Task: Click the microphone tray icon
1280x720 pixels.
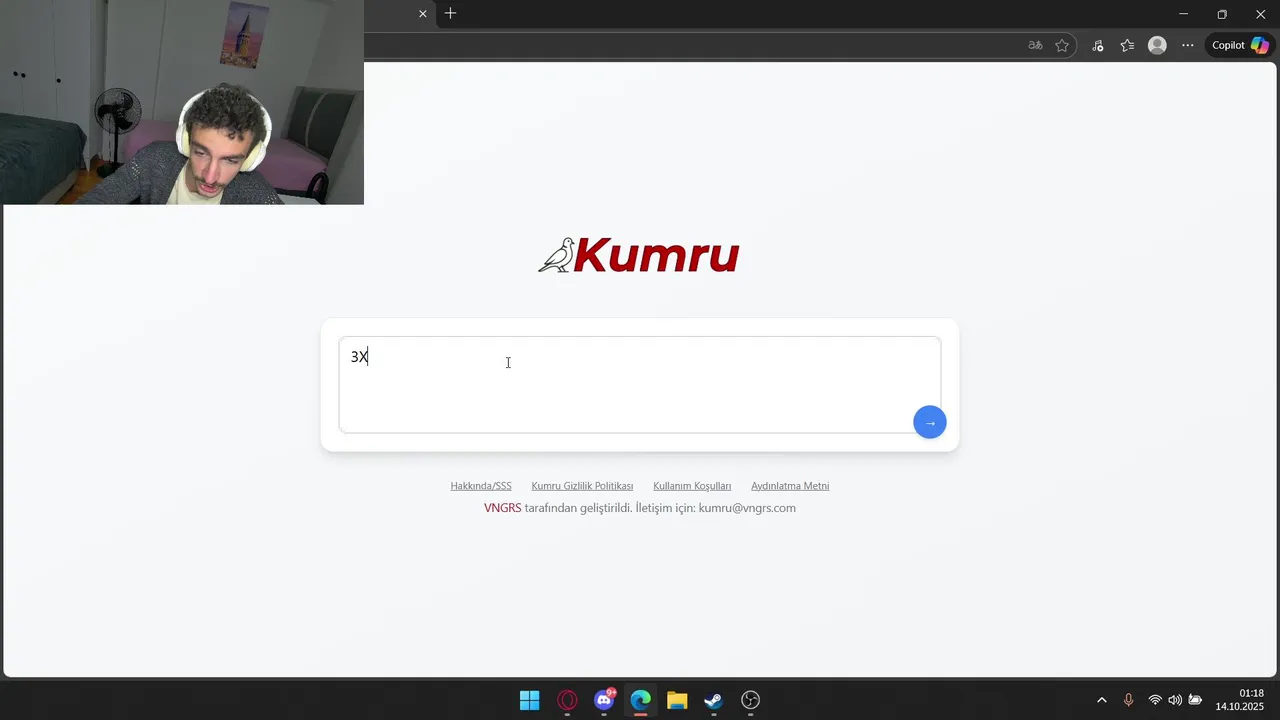Action: 1128,700
